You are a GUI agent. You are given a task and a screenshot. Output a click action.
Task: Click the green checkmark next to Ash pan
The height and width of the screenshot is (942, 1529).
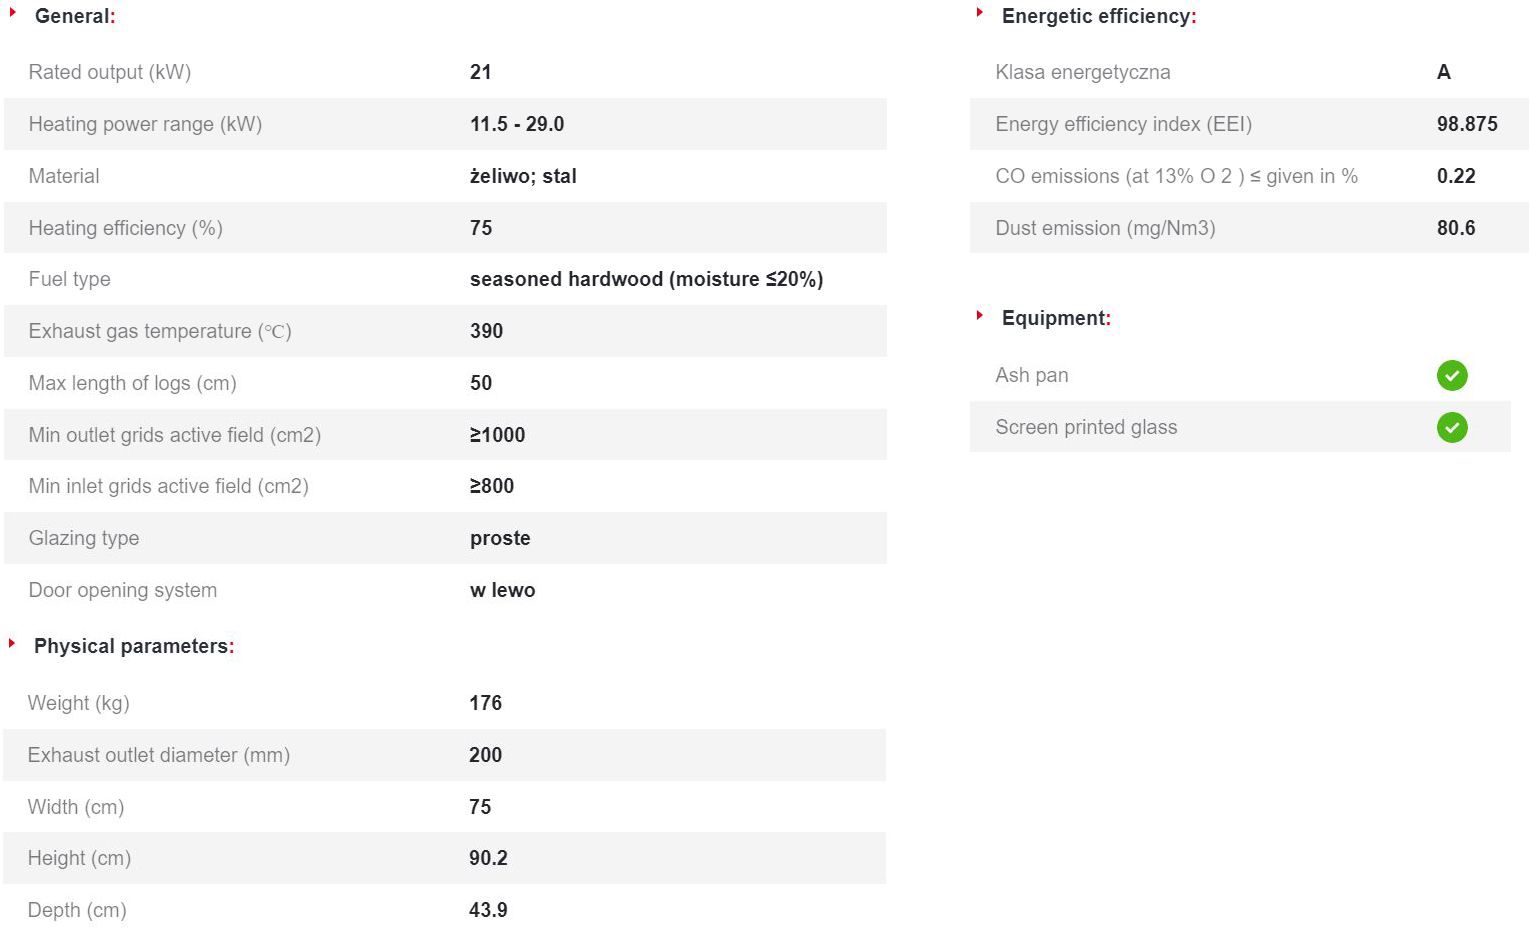[x=1452, y=376]
